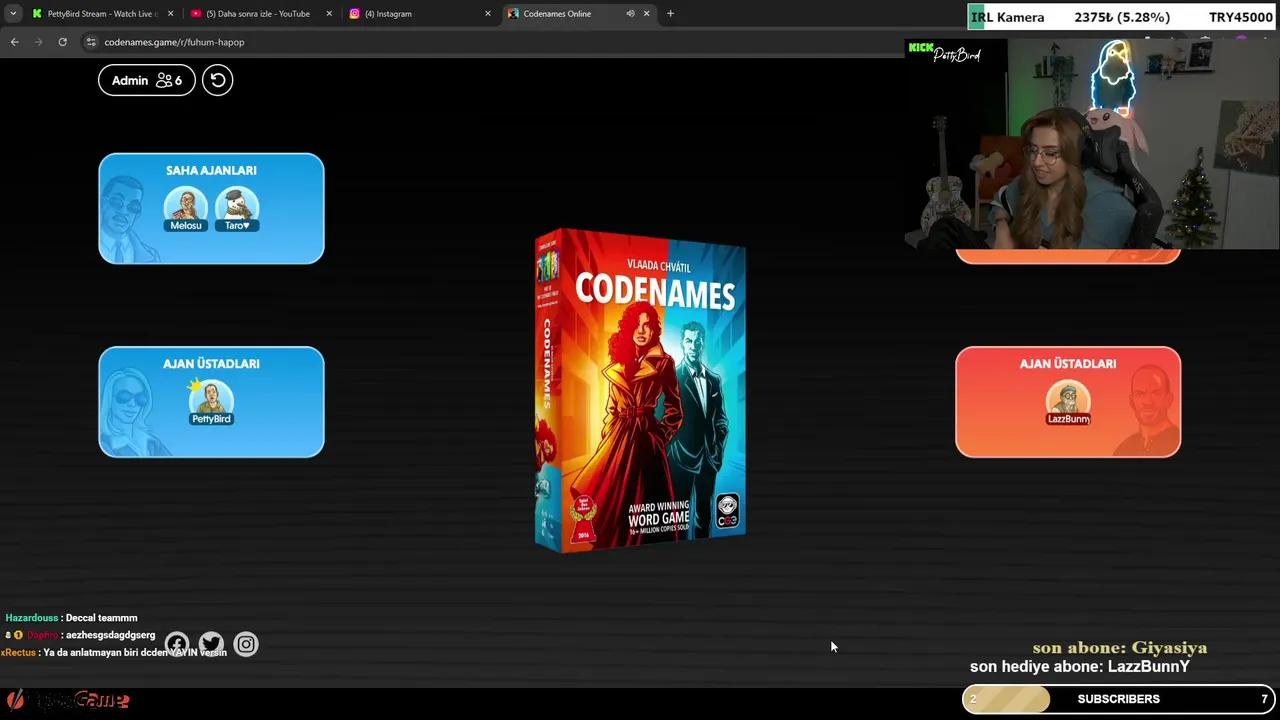
Task: Click Melosu's avatar in Saha Ajanları
Action: [186, 205]
